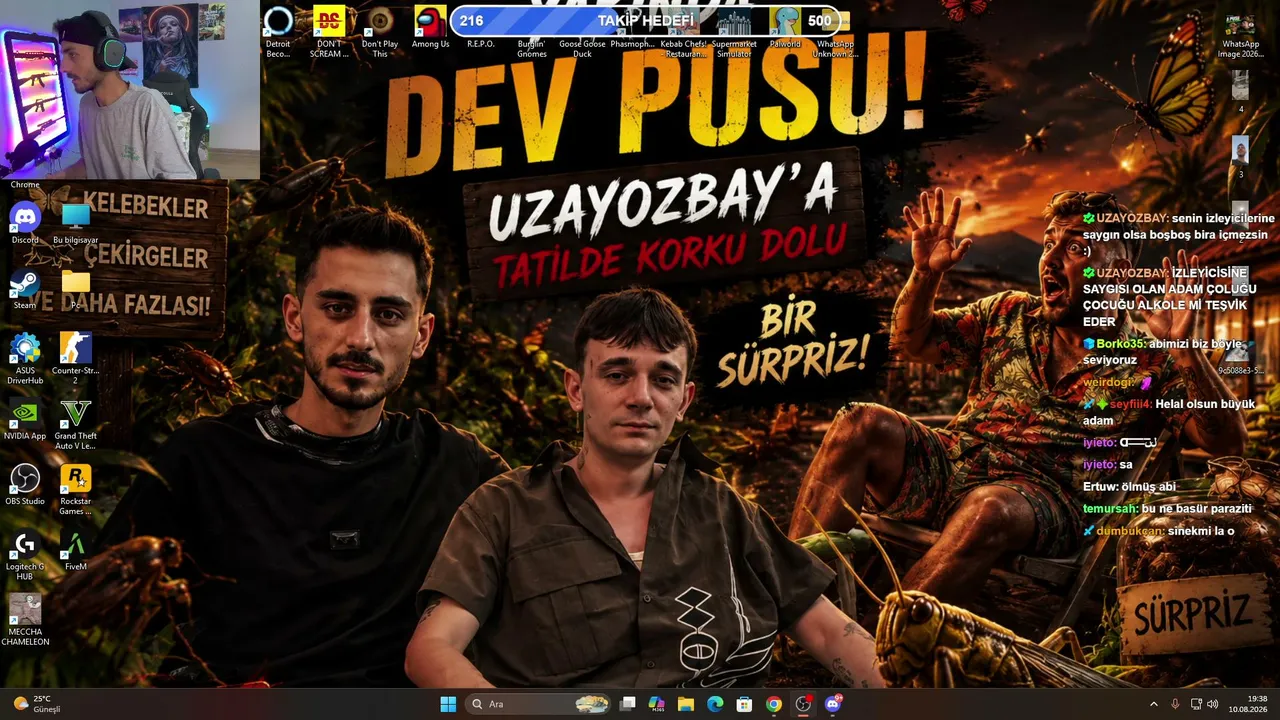The height and width of the screenshot is (720, 1280).
Task: Open the Windows Start menu
Action: [448, 704]
